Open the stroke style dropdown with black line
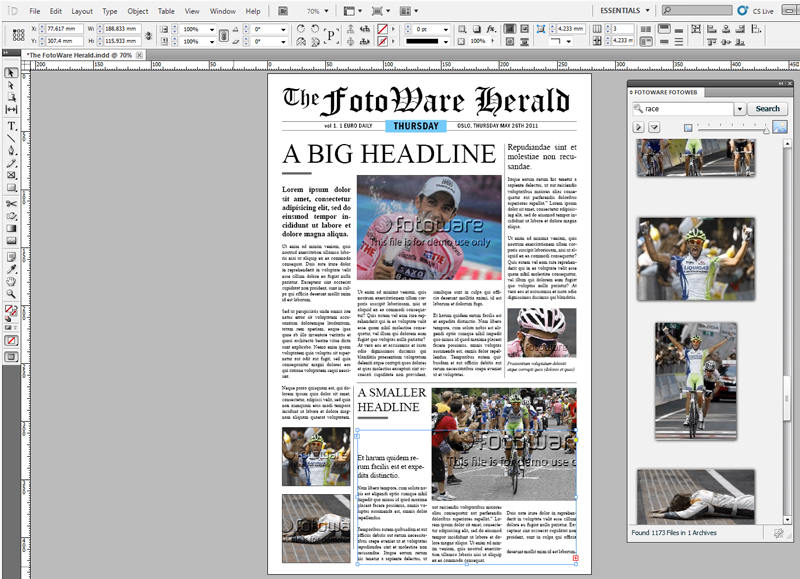Screen dimensions: 800x579 click(445, 41)
